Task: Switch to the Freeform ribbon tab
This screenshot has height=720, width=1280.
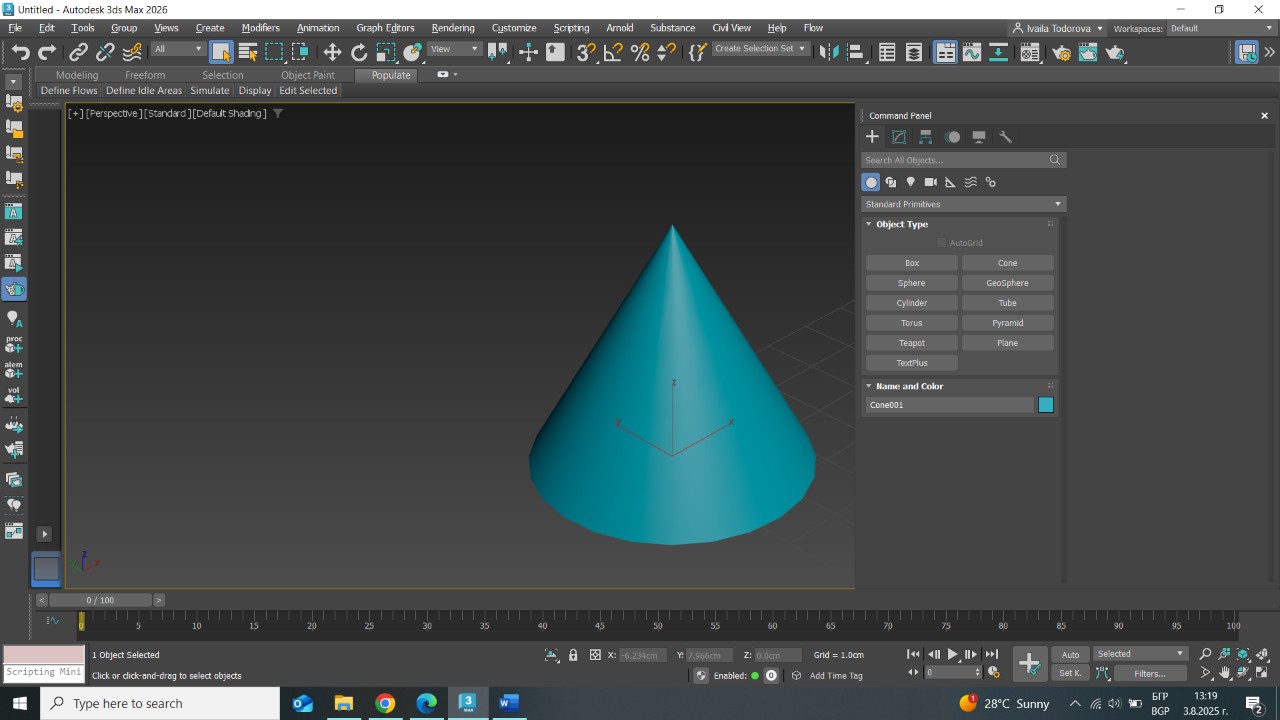Action: tap(145, 75)
